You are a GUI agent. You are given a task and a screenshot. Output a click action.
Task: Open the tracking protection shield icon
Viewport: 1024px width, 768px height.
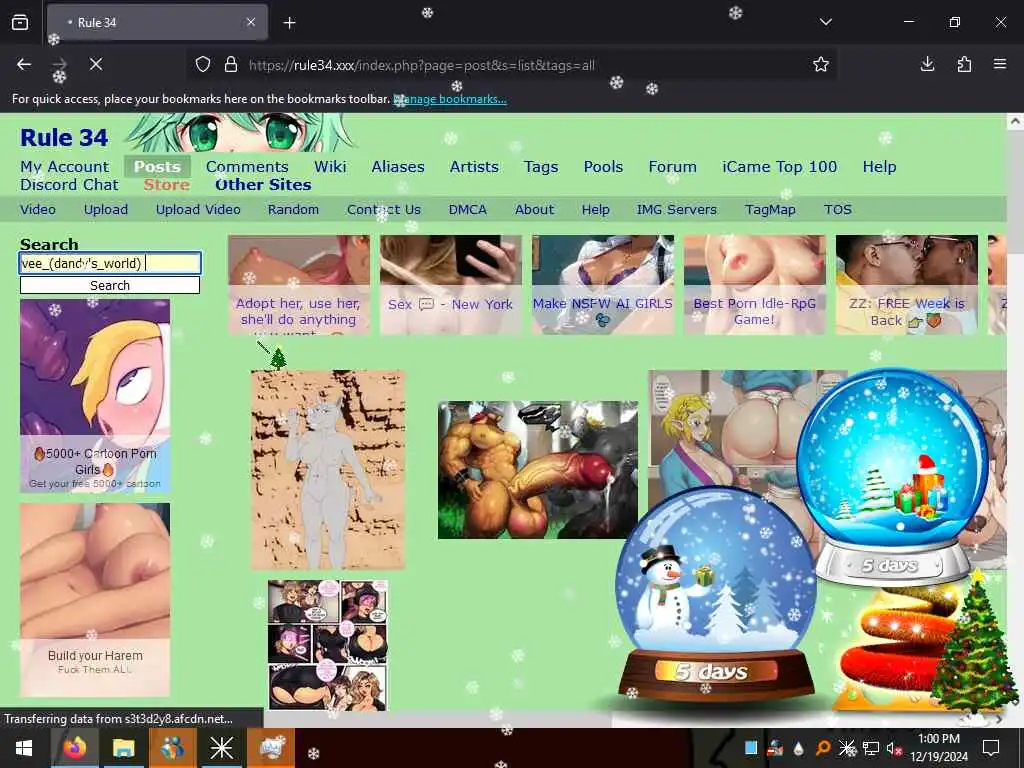(x=203, y=64)
